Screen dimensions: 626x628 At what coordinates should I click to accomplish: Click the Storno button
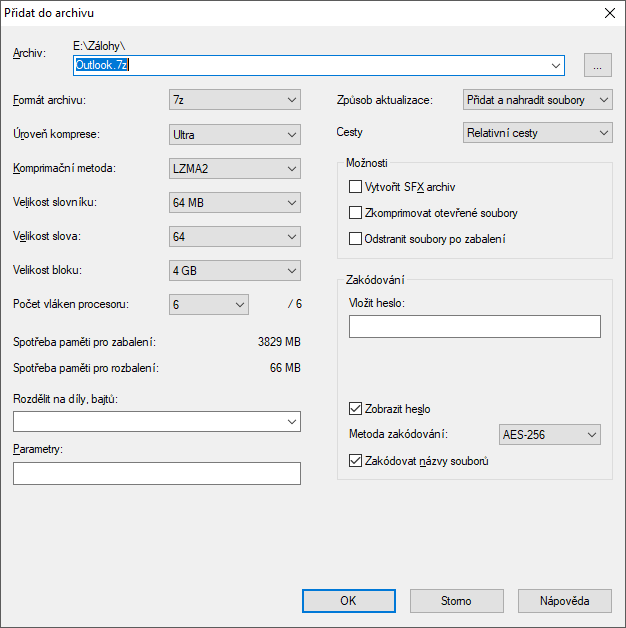pyautogui.click(x=456, y=601)
